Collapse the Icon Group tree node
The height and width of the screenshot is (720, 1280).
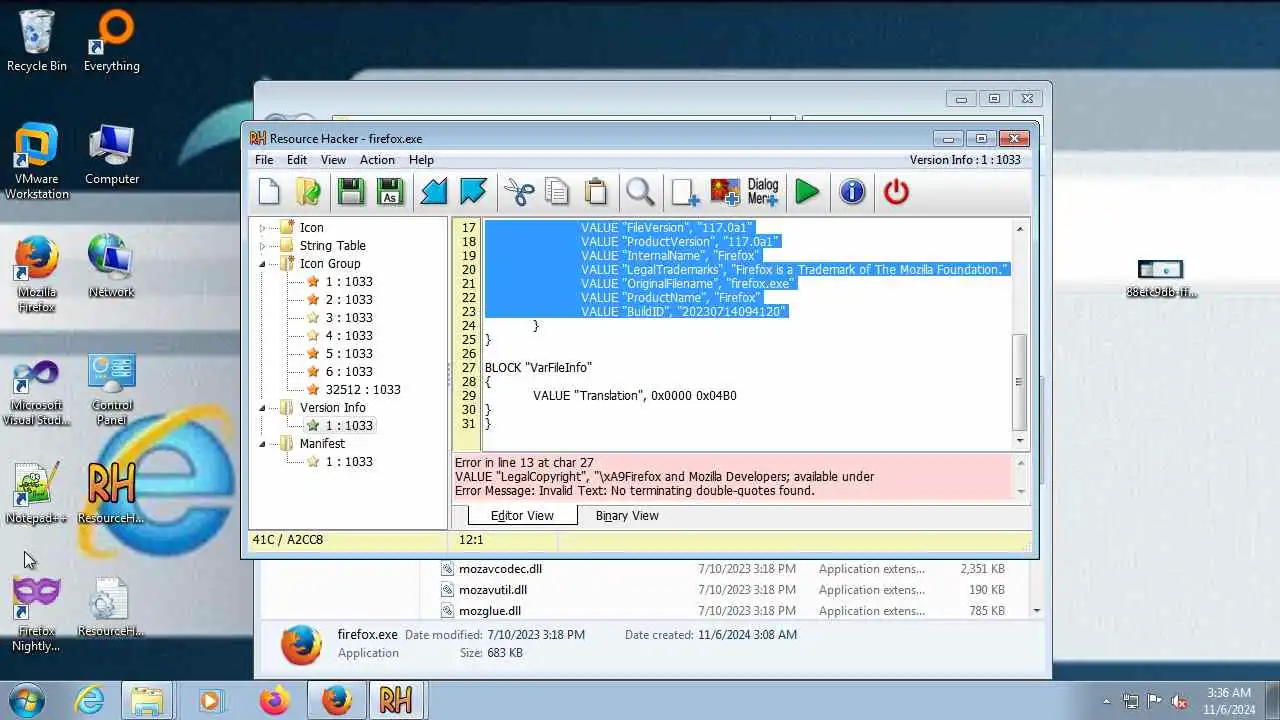263,264
